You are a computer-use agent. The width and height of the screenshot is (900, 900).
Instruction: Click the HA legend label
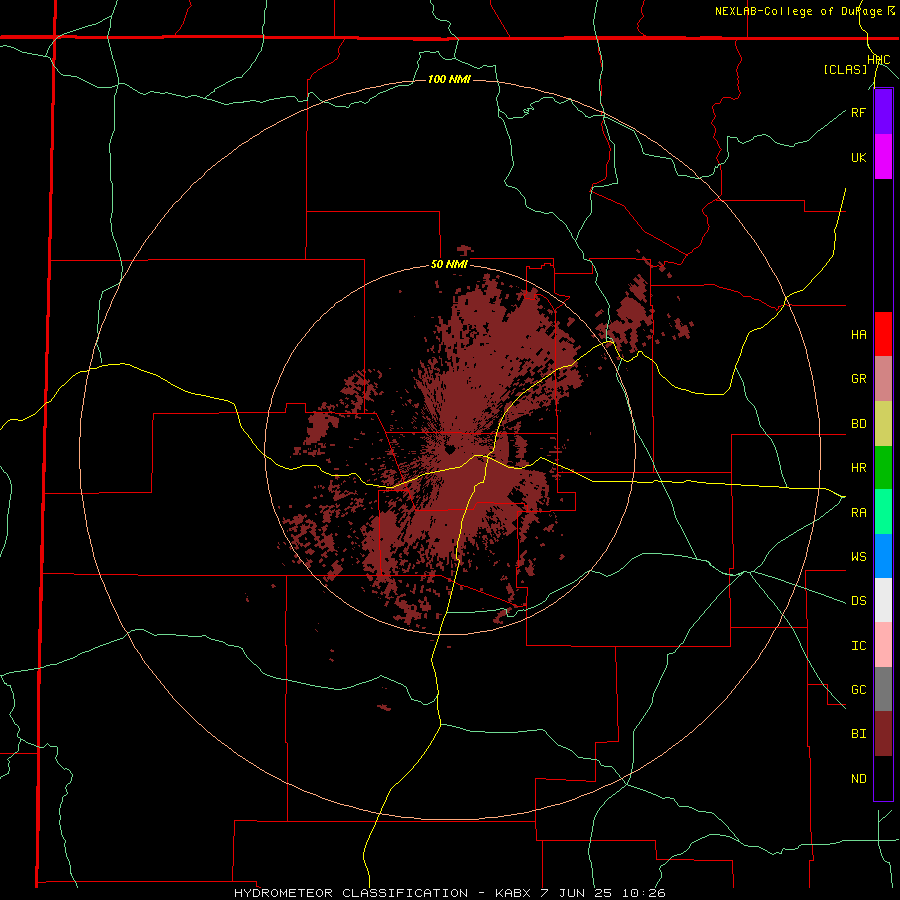click(858, 334)
